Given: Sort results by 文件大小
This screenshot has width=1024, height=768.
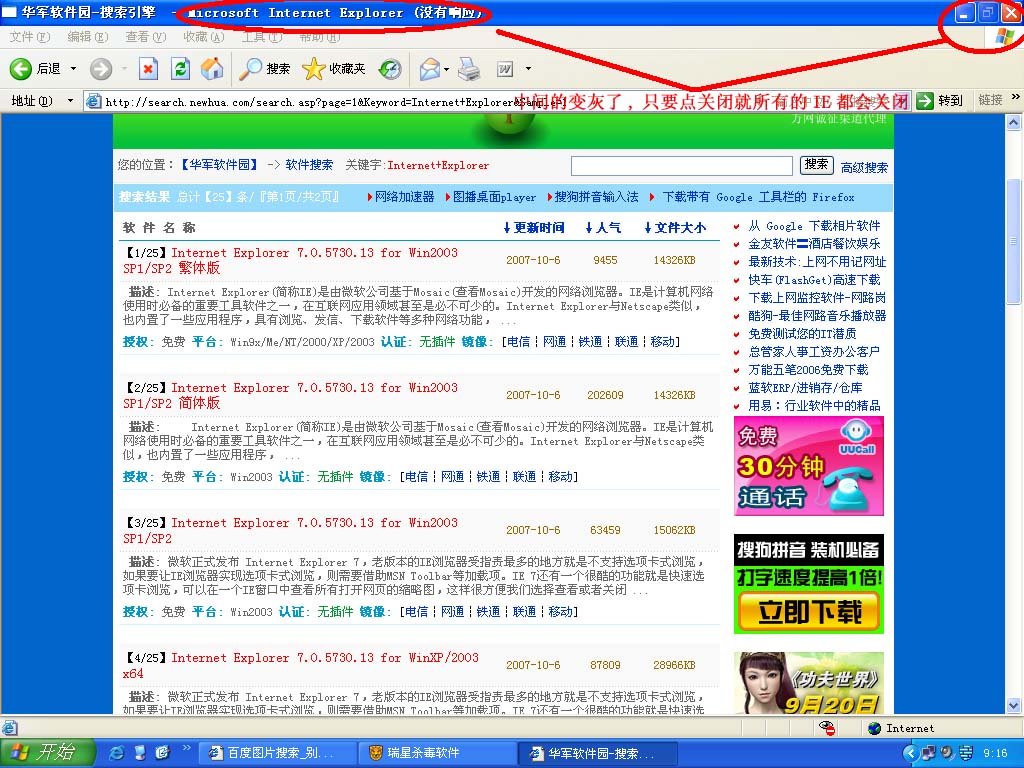Looking at the screenshot, I should (x=675, y=227).
